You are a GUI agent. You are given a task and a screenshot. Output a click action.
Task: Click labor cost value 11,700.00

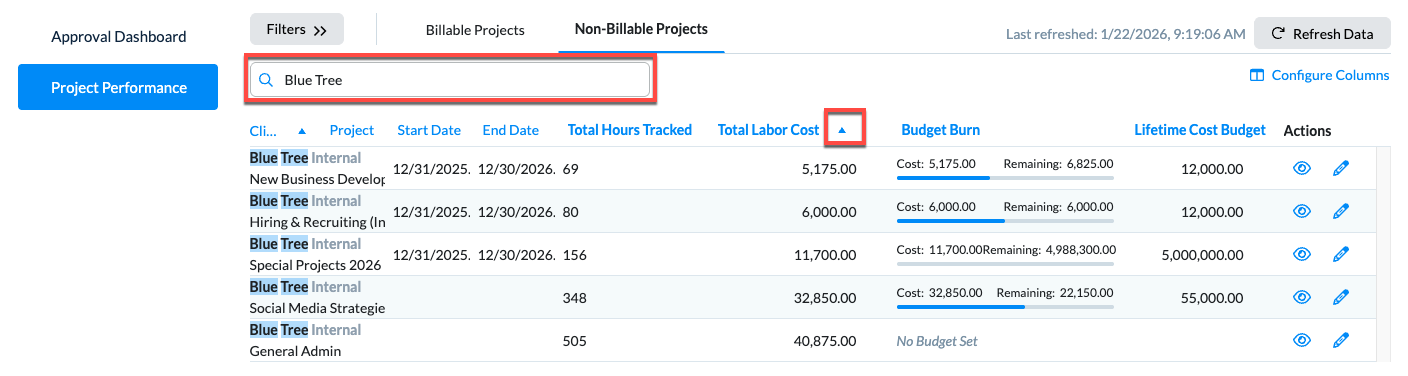coord(826,254)
